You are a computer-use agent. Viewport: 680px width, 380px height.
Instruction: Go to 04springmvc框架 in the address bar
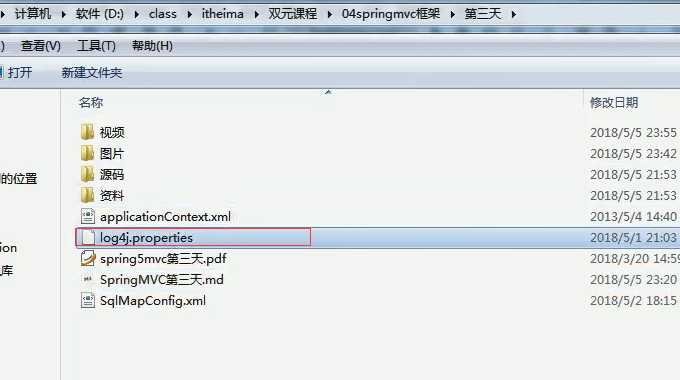(391, 14)
